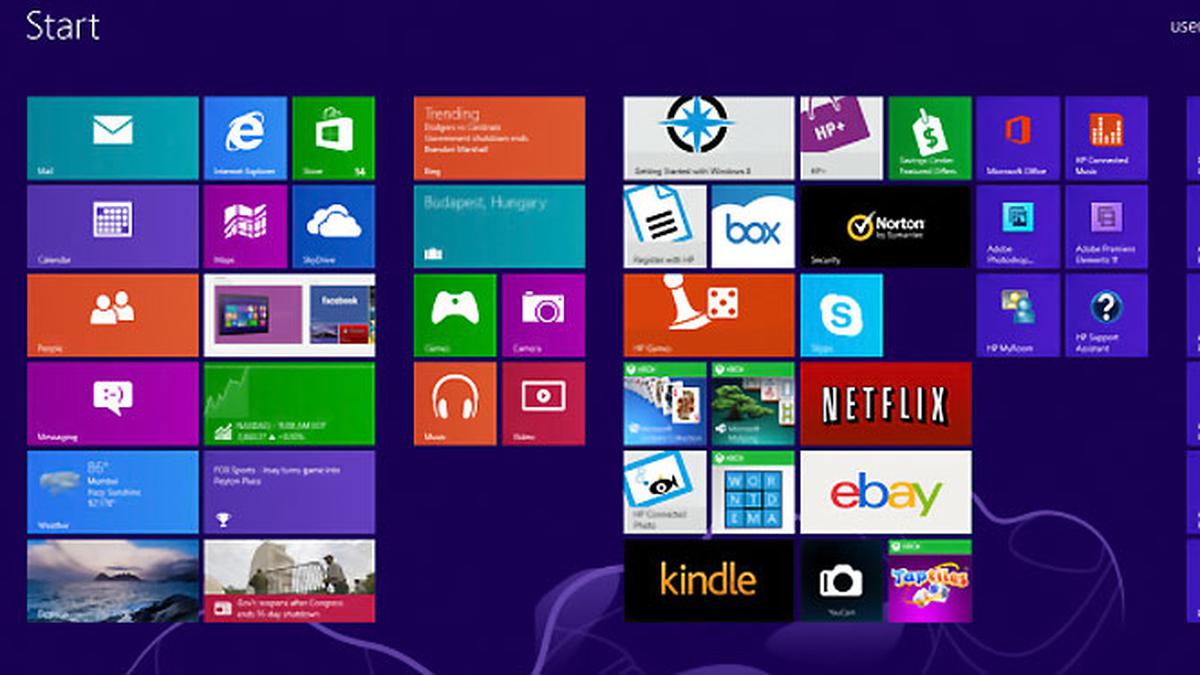This screenshot has width=1200, height=675.
Task: Launch the Microsoft Office tile
Action: 1018,138
